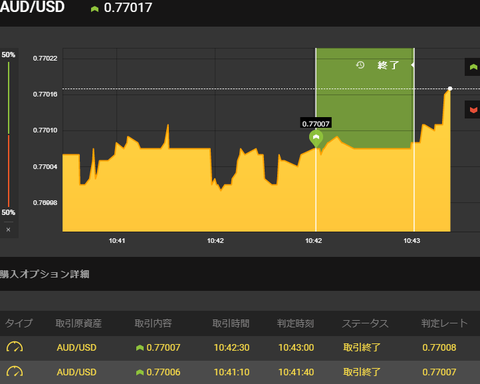Click the 購入オプション詳細 heading
Screen dimensions: 480x384
[45, 274]
